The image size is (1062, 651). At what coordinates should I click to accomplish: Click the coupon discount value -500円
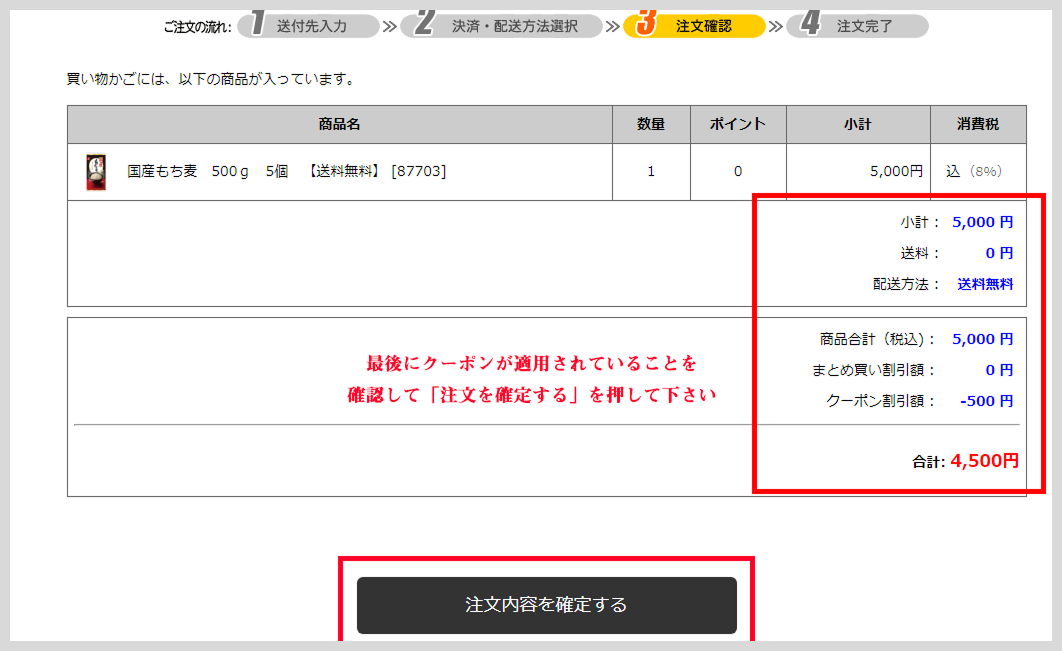(986, 401)
